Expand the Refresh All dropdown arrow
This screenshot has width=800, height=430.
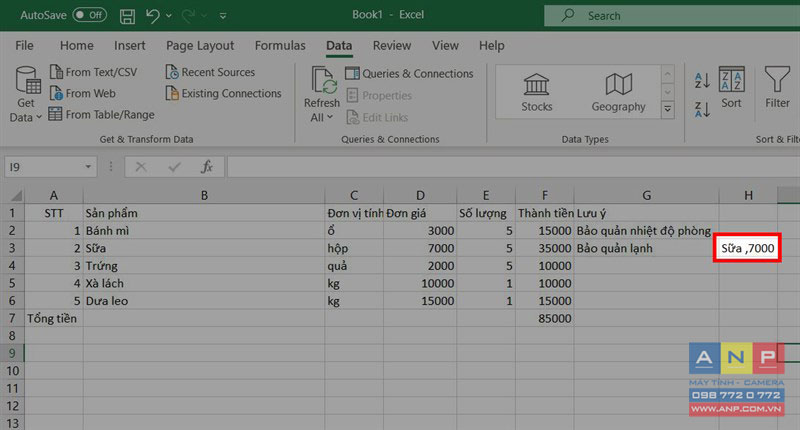(x=330, y=117)
